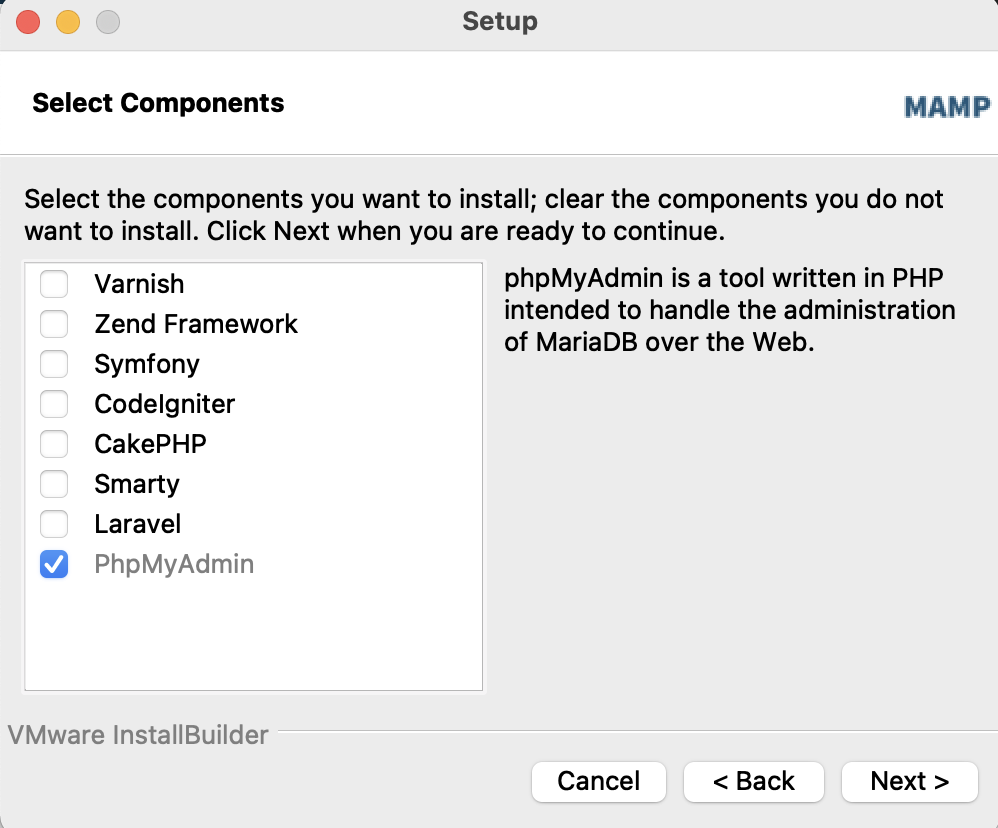Cancel the setup wizard
The height and width of the screenshot is (828, 998).
[599, 782]
